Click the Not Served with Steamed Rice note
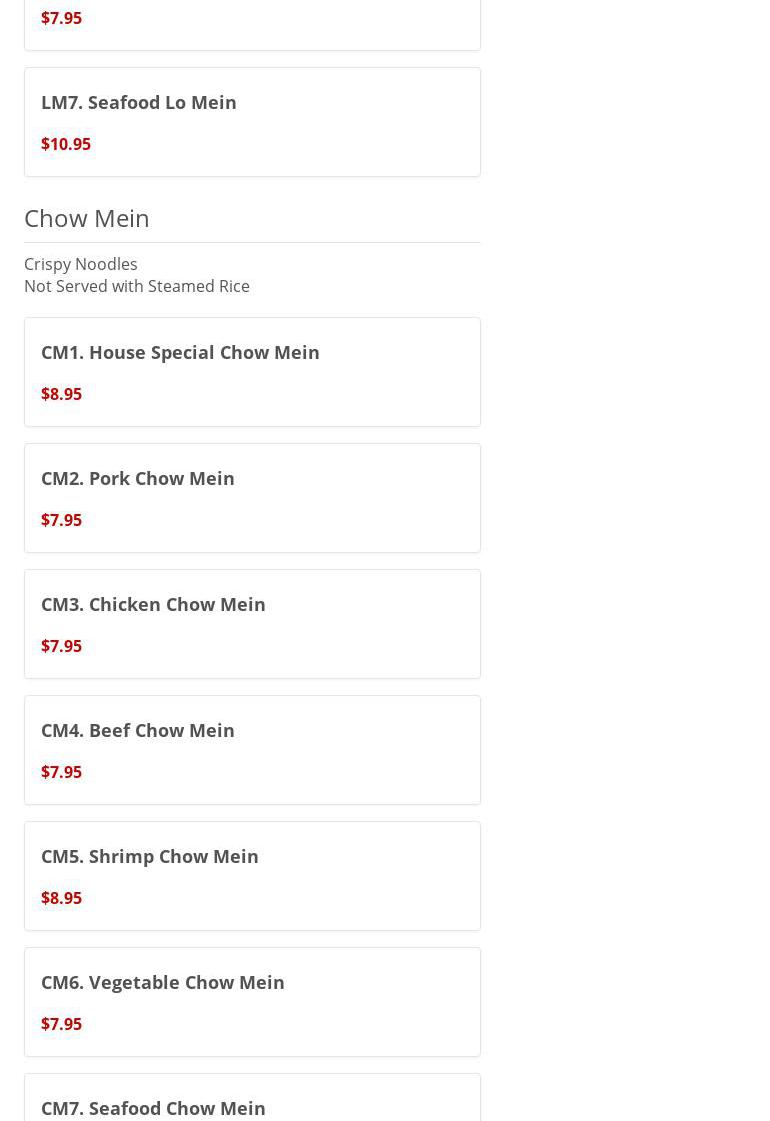770x1121 pixels. tap(137, 286)
